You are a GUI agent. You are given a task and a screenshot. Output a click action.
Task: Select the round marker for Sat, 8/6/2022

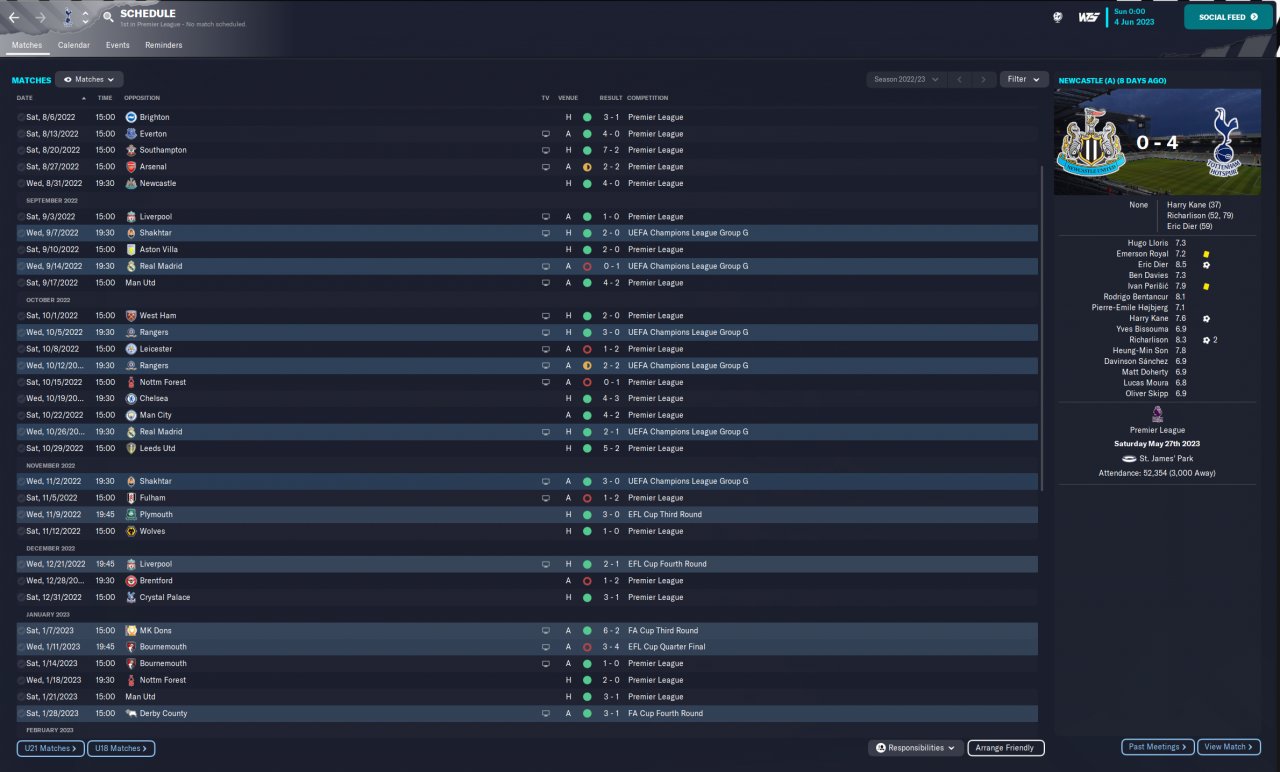coord(21,117)
